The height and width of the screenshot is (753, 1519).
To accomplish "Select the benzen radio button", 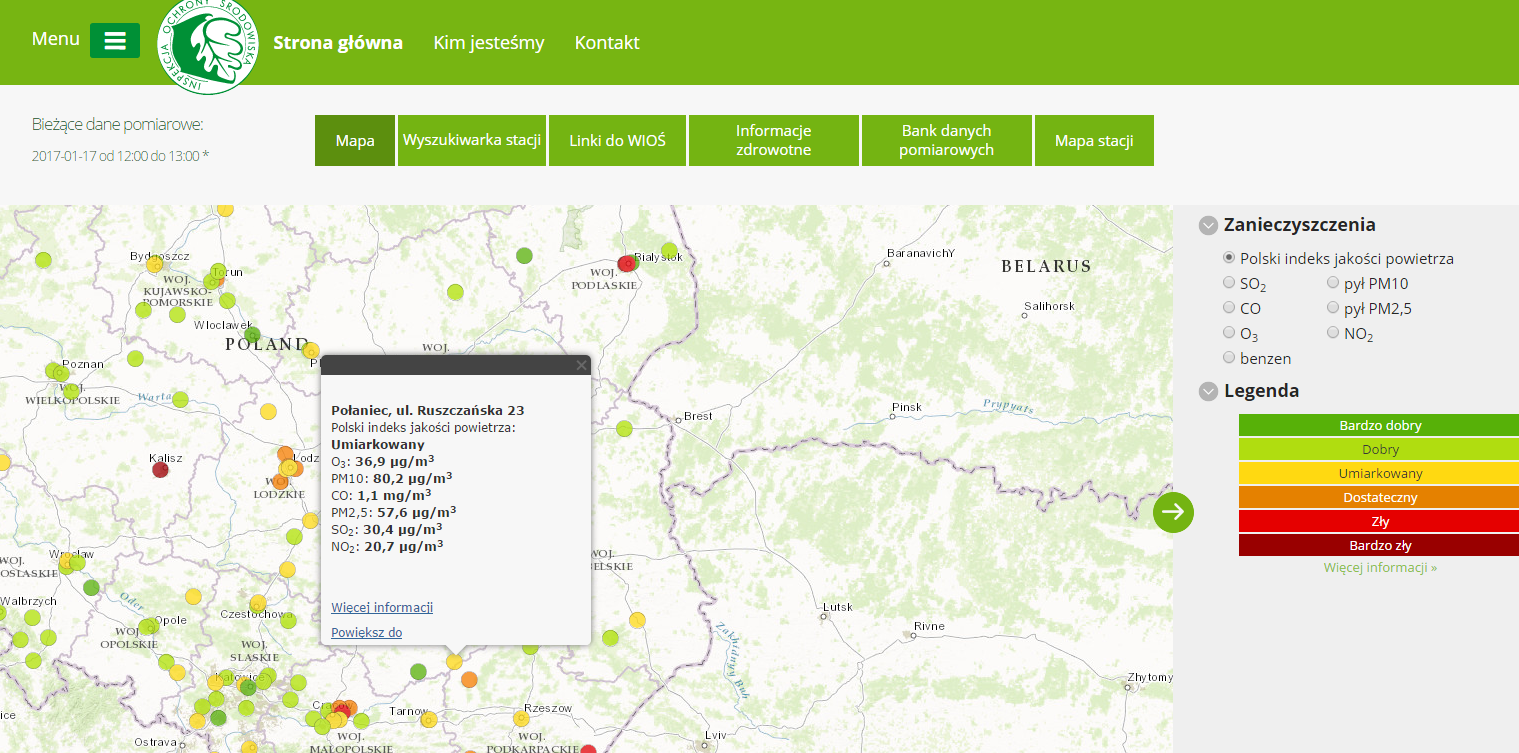I will coord(1230,358).
